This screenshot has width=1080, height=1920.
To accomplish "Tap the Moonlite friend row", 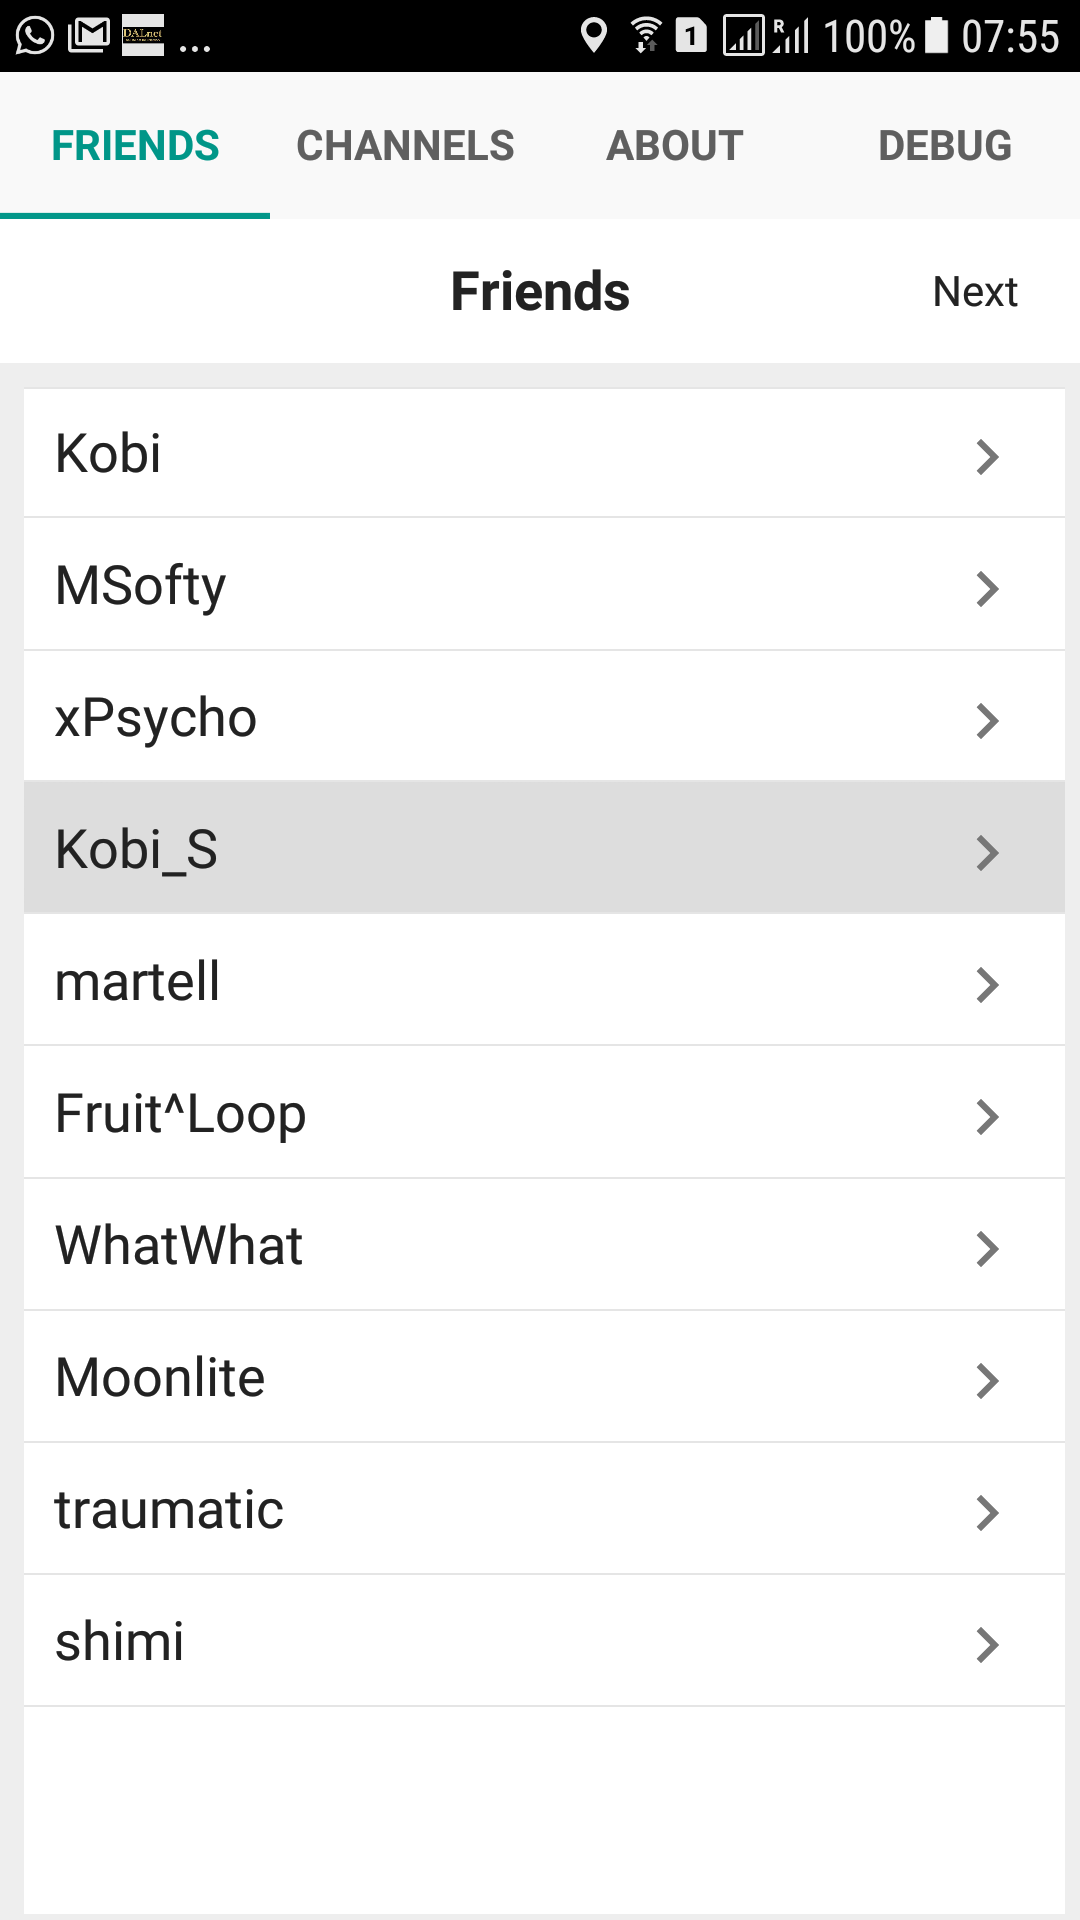I will [160, 1378].
